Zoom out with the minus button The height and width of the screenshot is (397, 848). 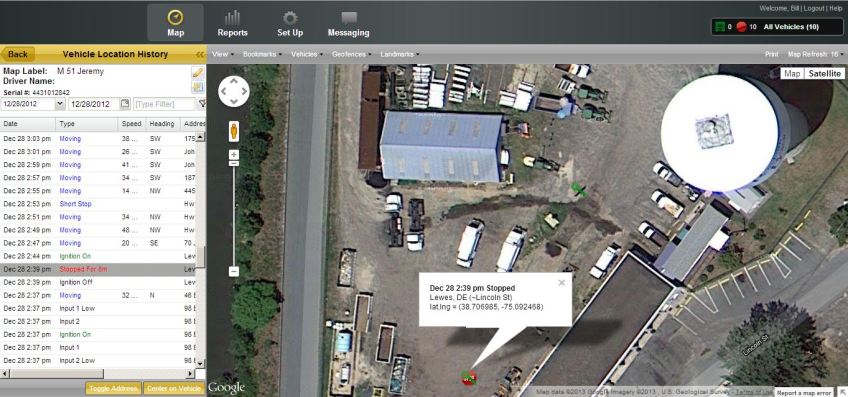click(234, 272)
